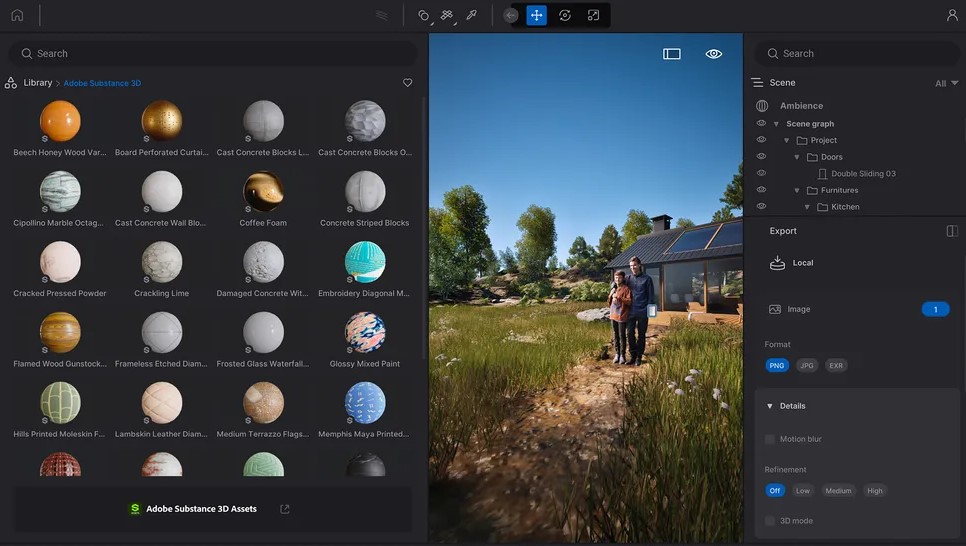The width and height of the screenshot is (966, 546).
Task: Toggle the viewport eye visibility icon
Action: point(713,54)
